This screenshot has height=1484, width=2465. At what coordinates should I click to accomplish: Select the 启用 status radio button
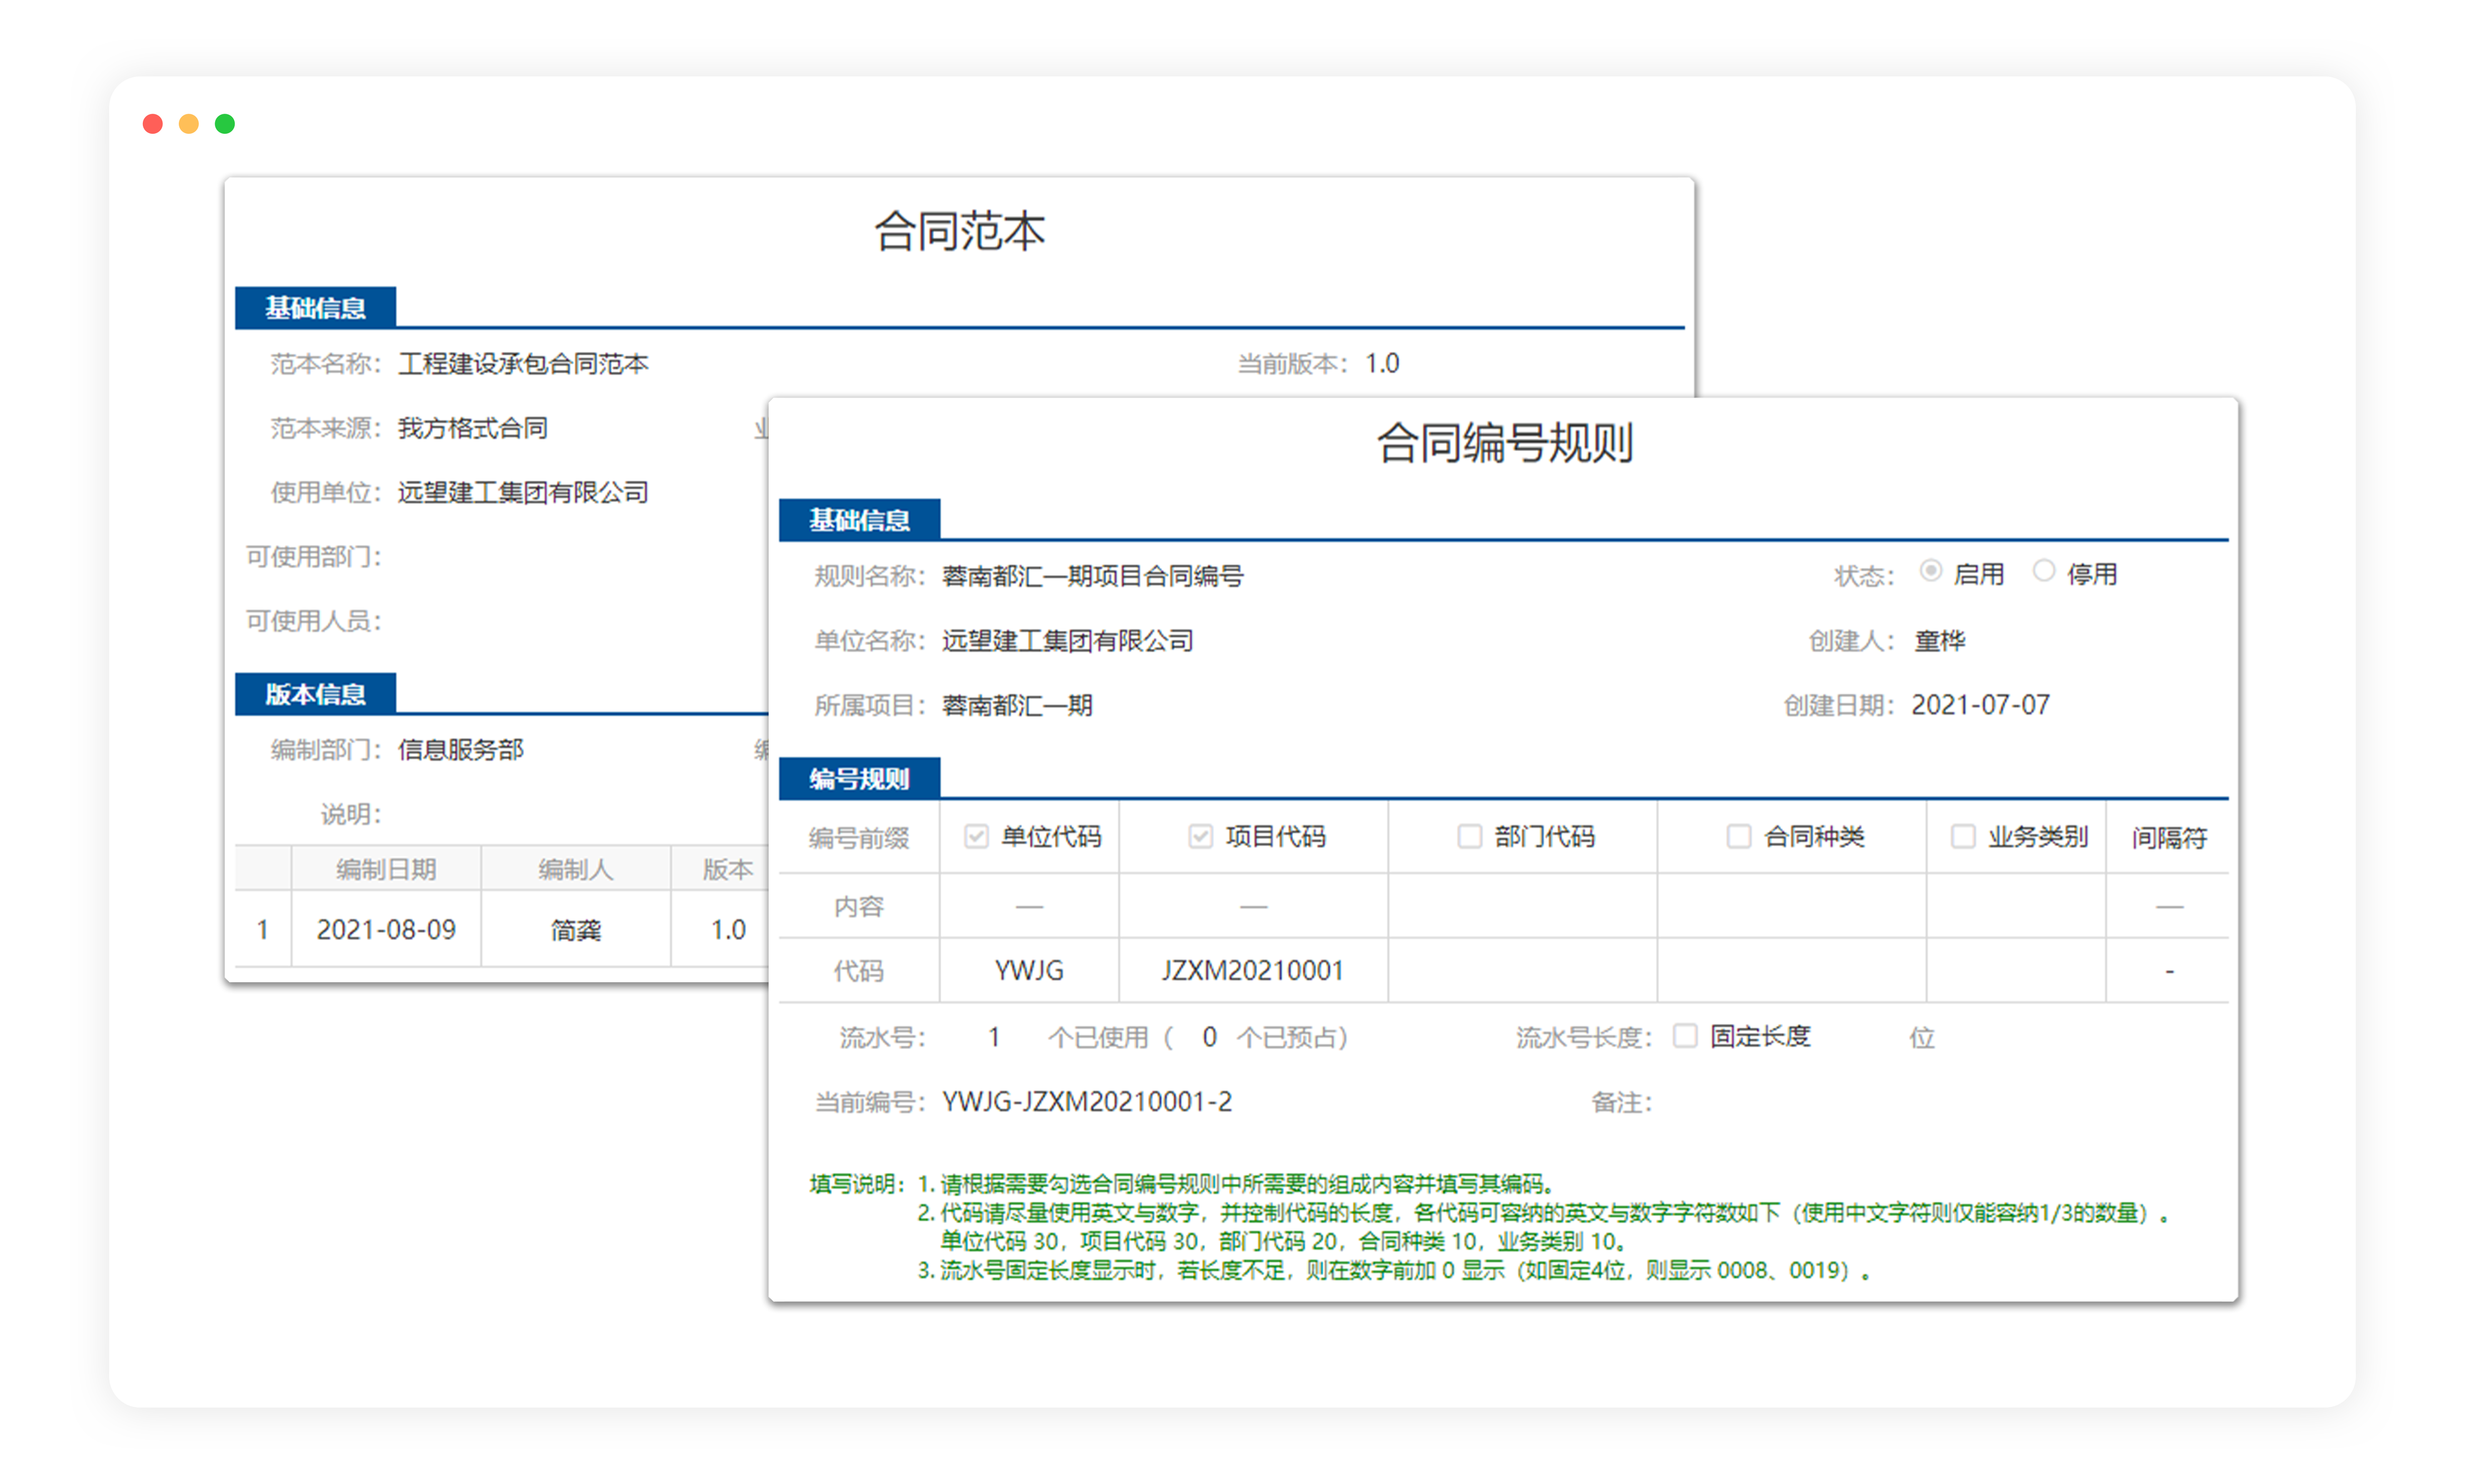(1931, 571)
